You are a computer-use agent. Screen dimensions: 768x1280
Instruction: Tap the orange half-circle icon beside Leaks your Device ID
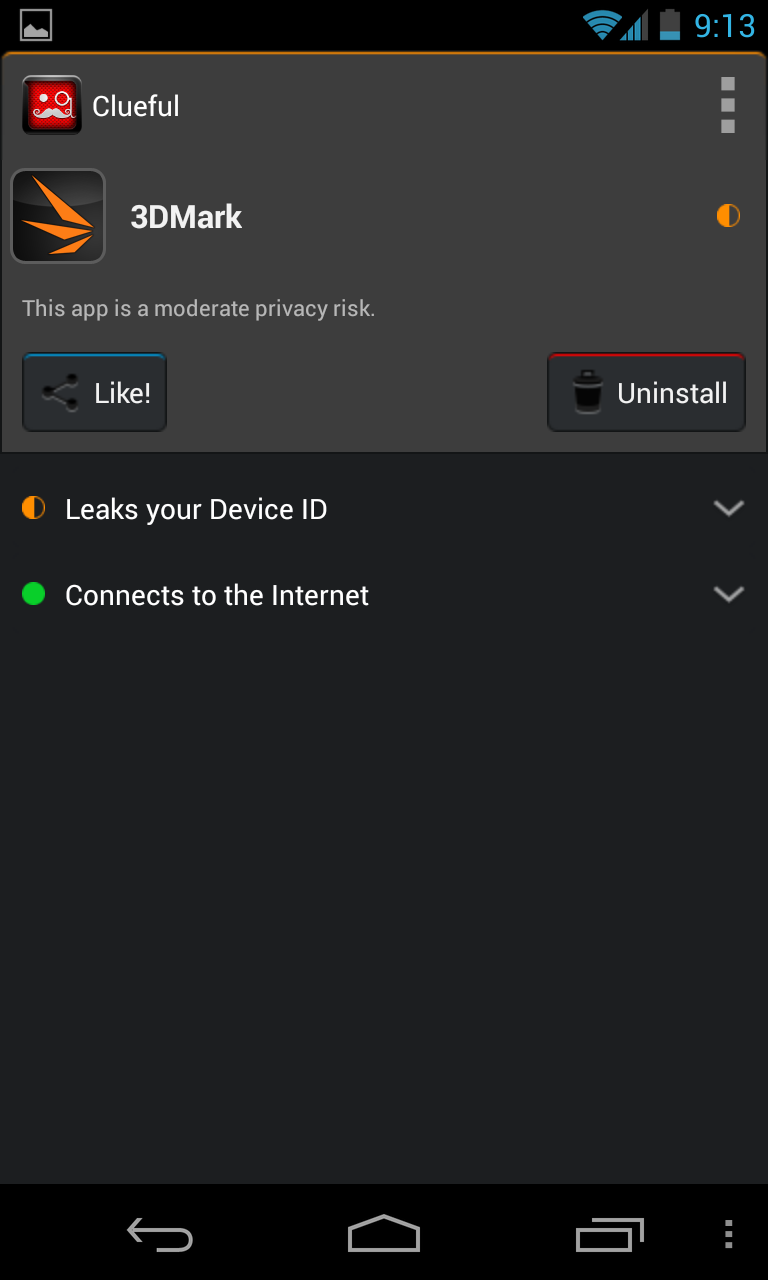click(x=34, y=508)
